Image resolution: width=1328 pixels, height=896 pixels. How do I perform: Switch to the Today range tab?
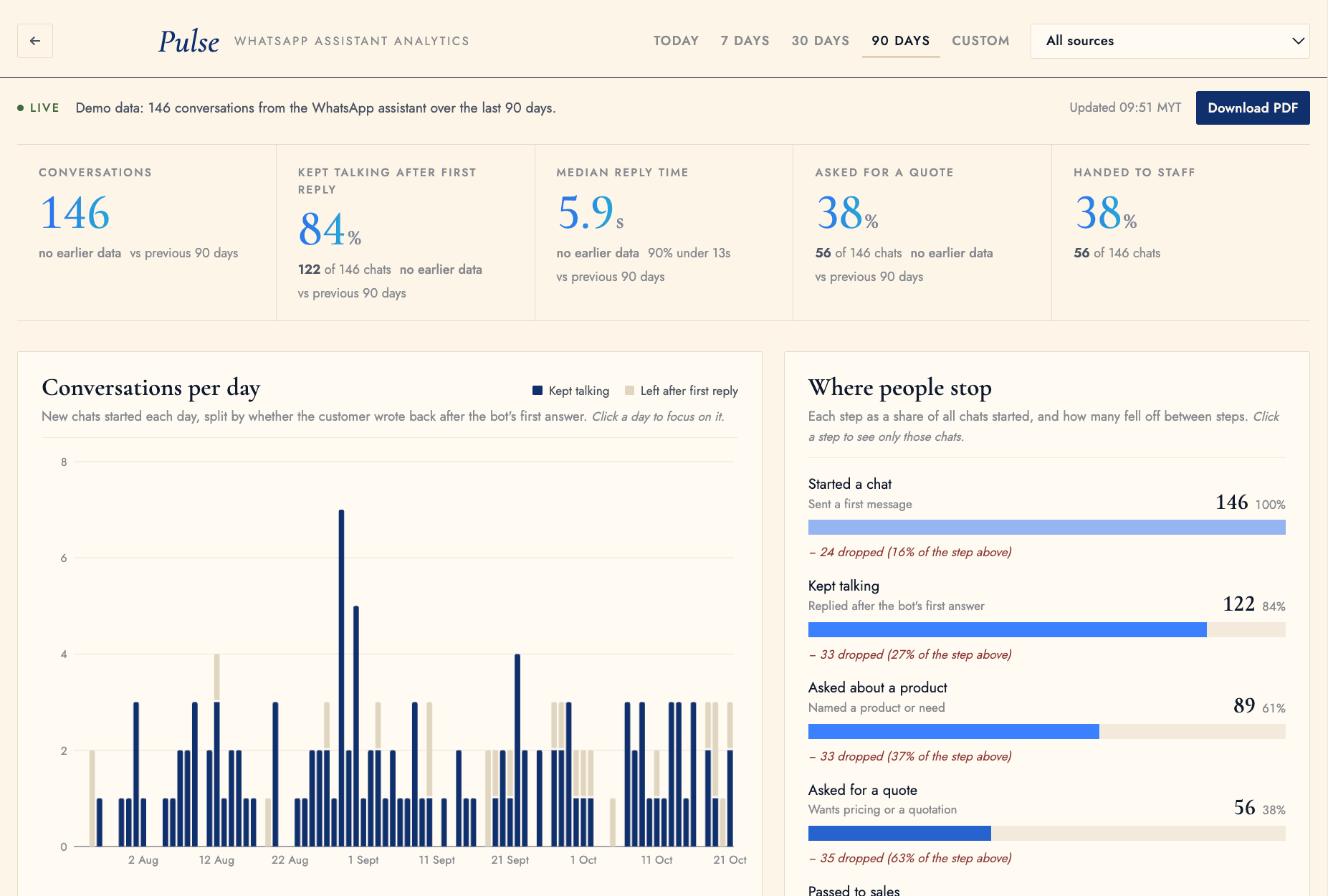click(676, 41)
